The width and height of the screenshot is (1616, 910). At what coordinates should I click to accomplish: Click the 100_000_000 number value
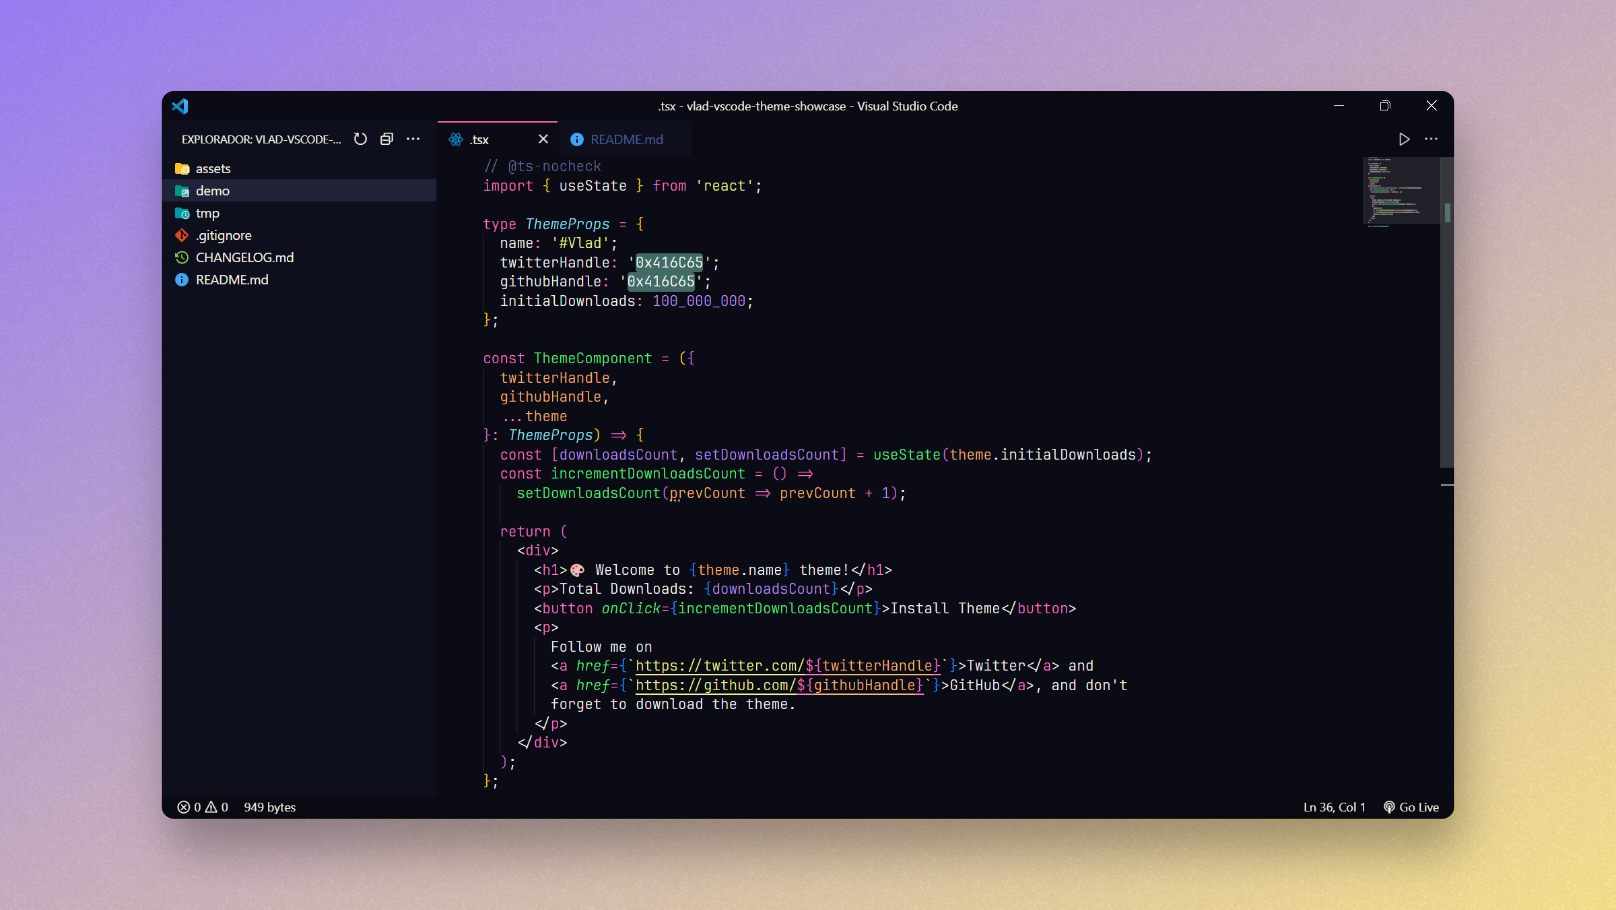coord(699,301)
